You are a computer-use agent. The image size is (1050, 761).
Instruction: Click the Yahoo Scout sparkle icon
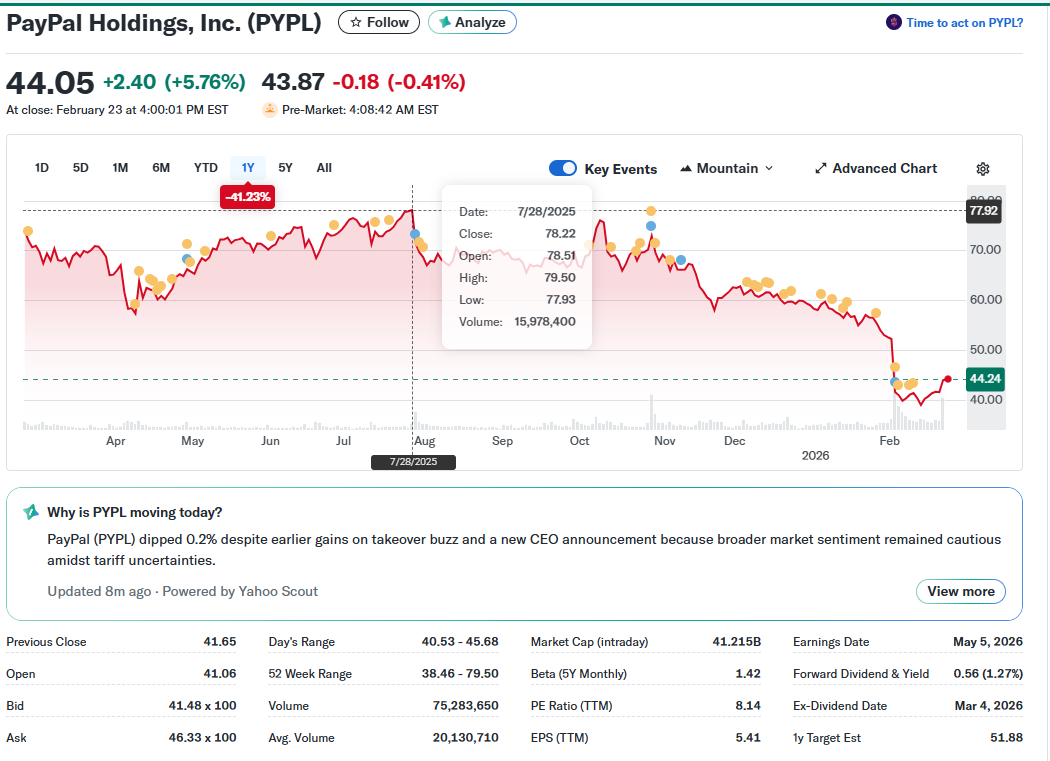coord(31,512)
